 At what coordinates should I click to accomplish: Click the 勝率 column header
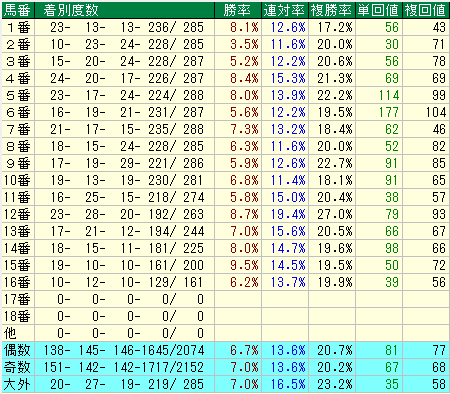[x=237, y=10]
